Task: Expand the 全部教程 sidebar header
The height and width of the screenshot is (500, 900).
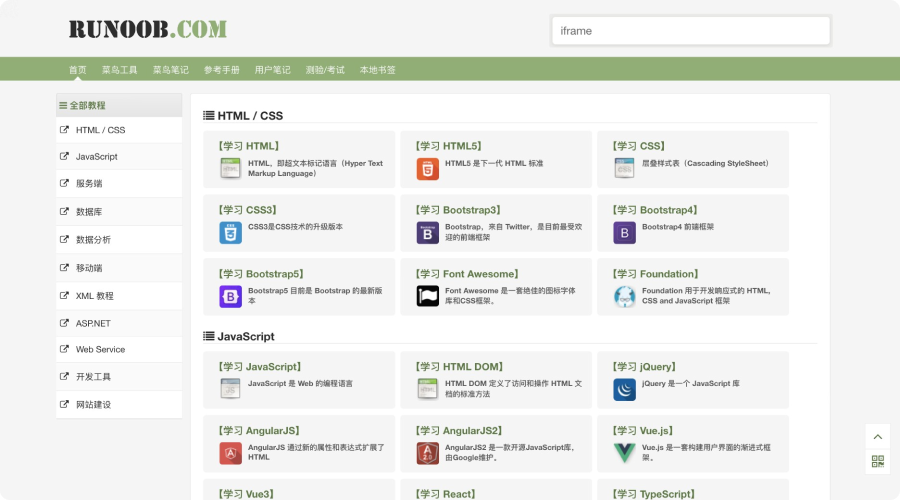Action: pyautogui.click(x=84, y=105)
